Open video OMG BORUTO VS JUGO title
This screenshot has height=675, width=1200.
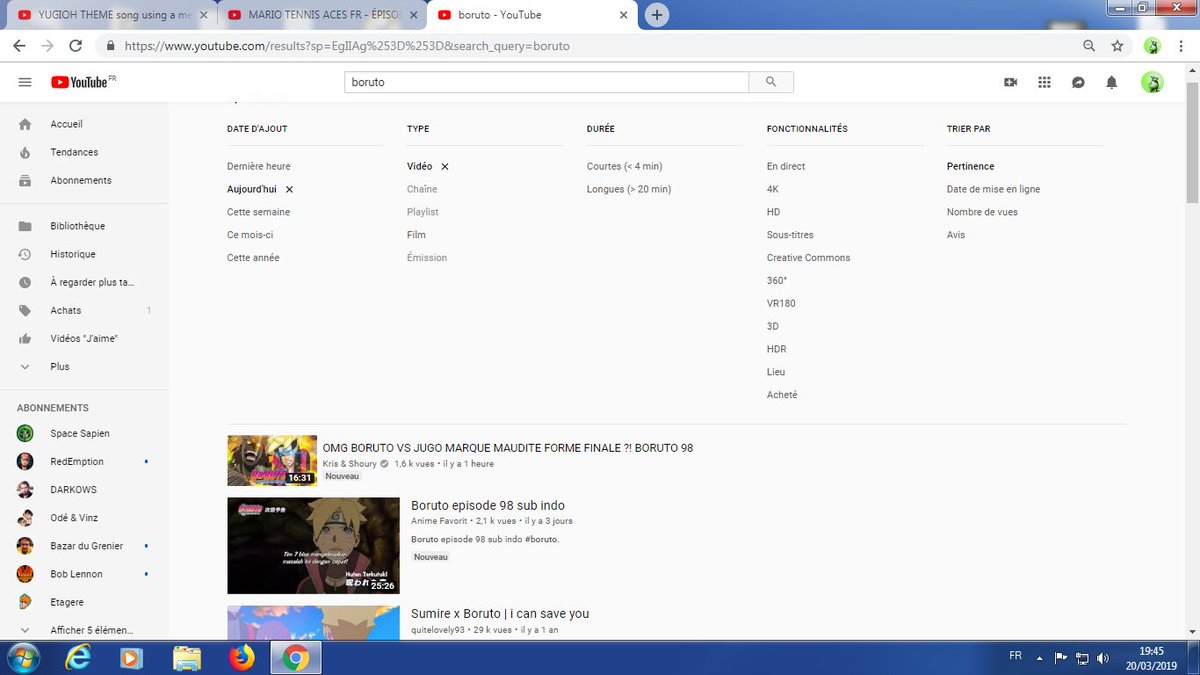click(507, 448)
